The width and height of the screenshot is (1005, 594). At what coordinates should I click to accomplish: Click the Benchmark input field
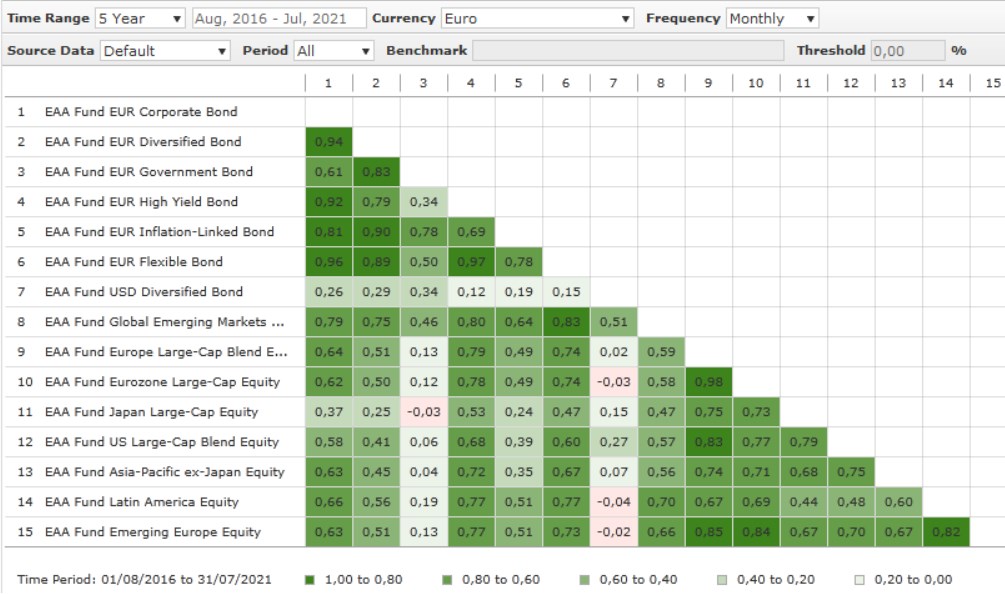628,50
